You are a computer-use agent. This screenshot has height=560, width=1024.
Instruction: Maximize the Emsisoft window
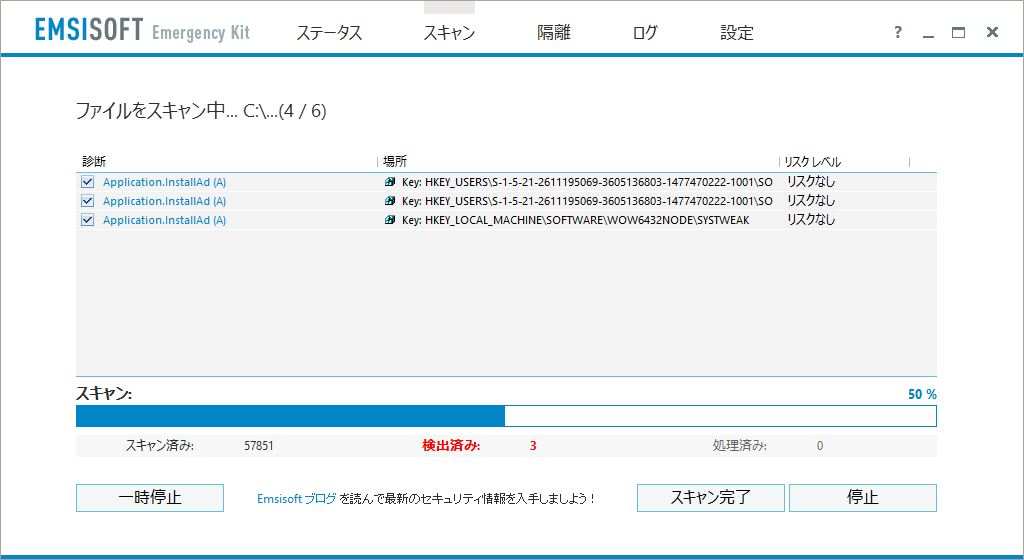tap(958, 32)
